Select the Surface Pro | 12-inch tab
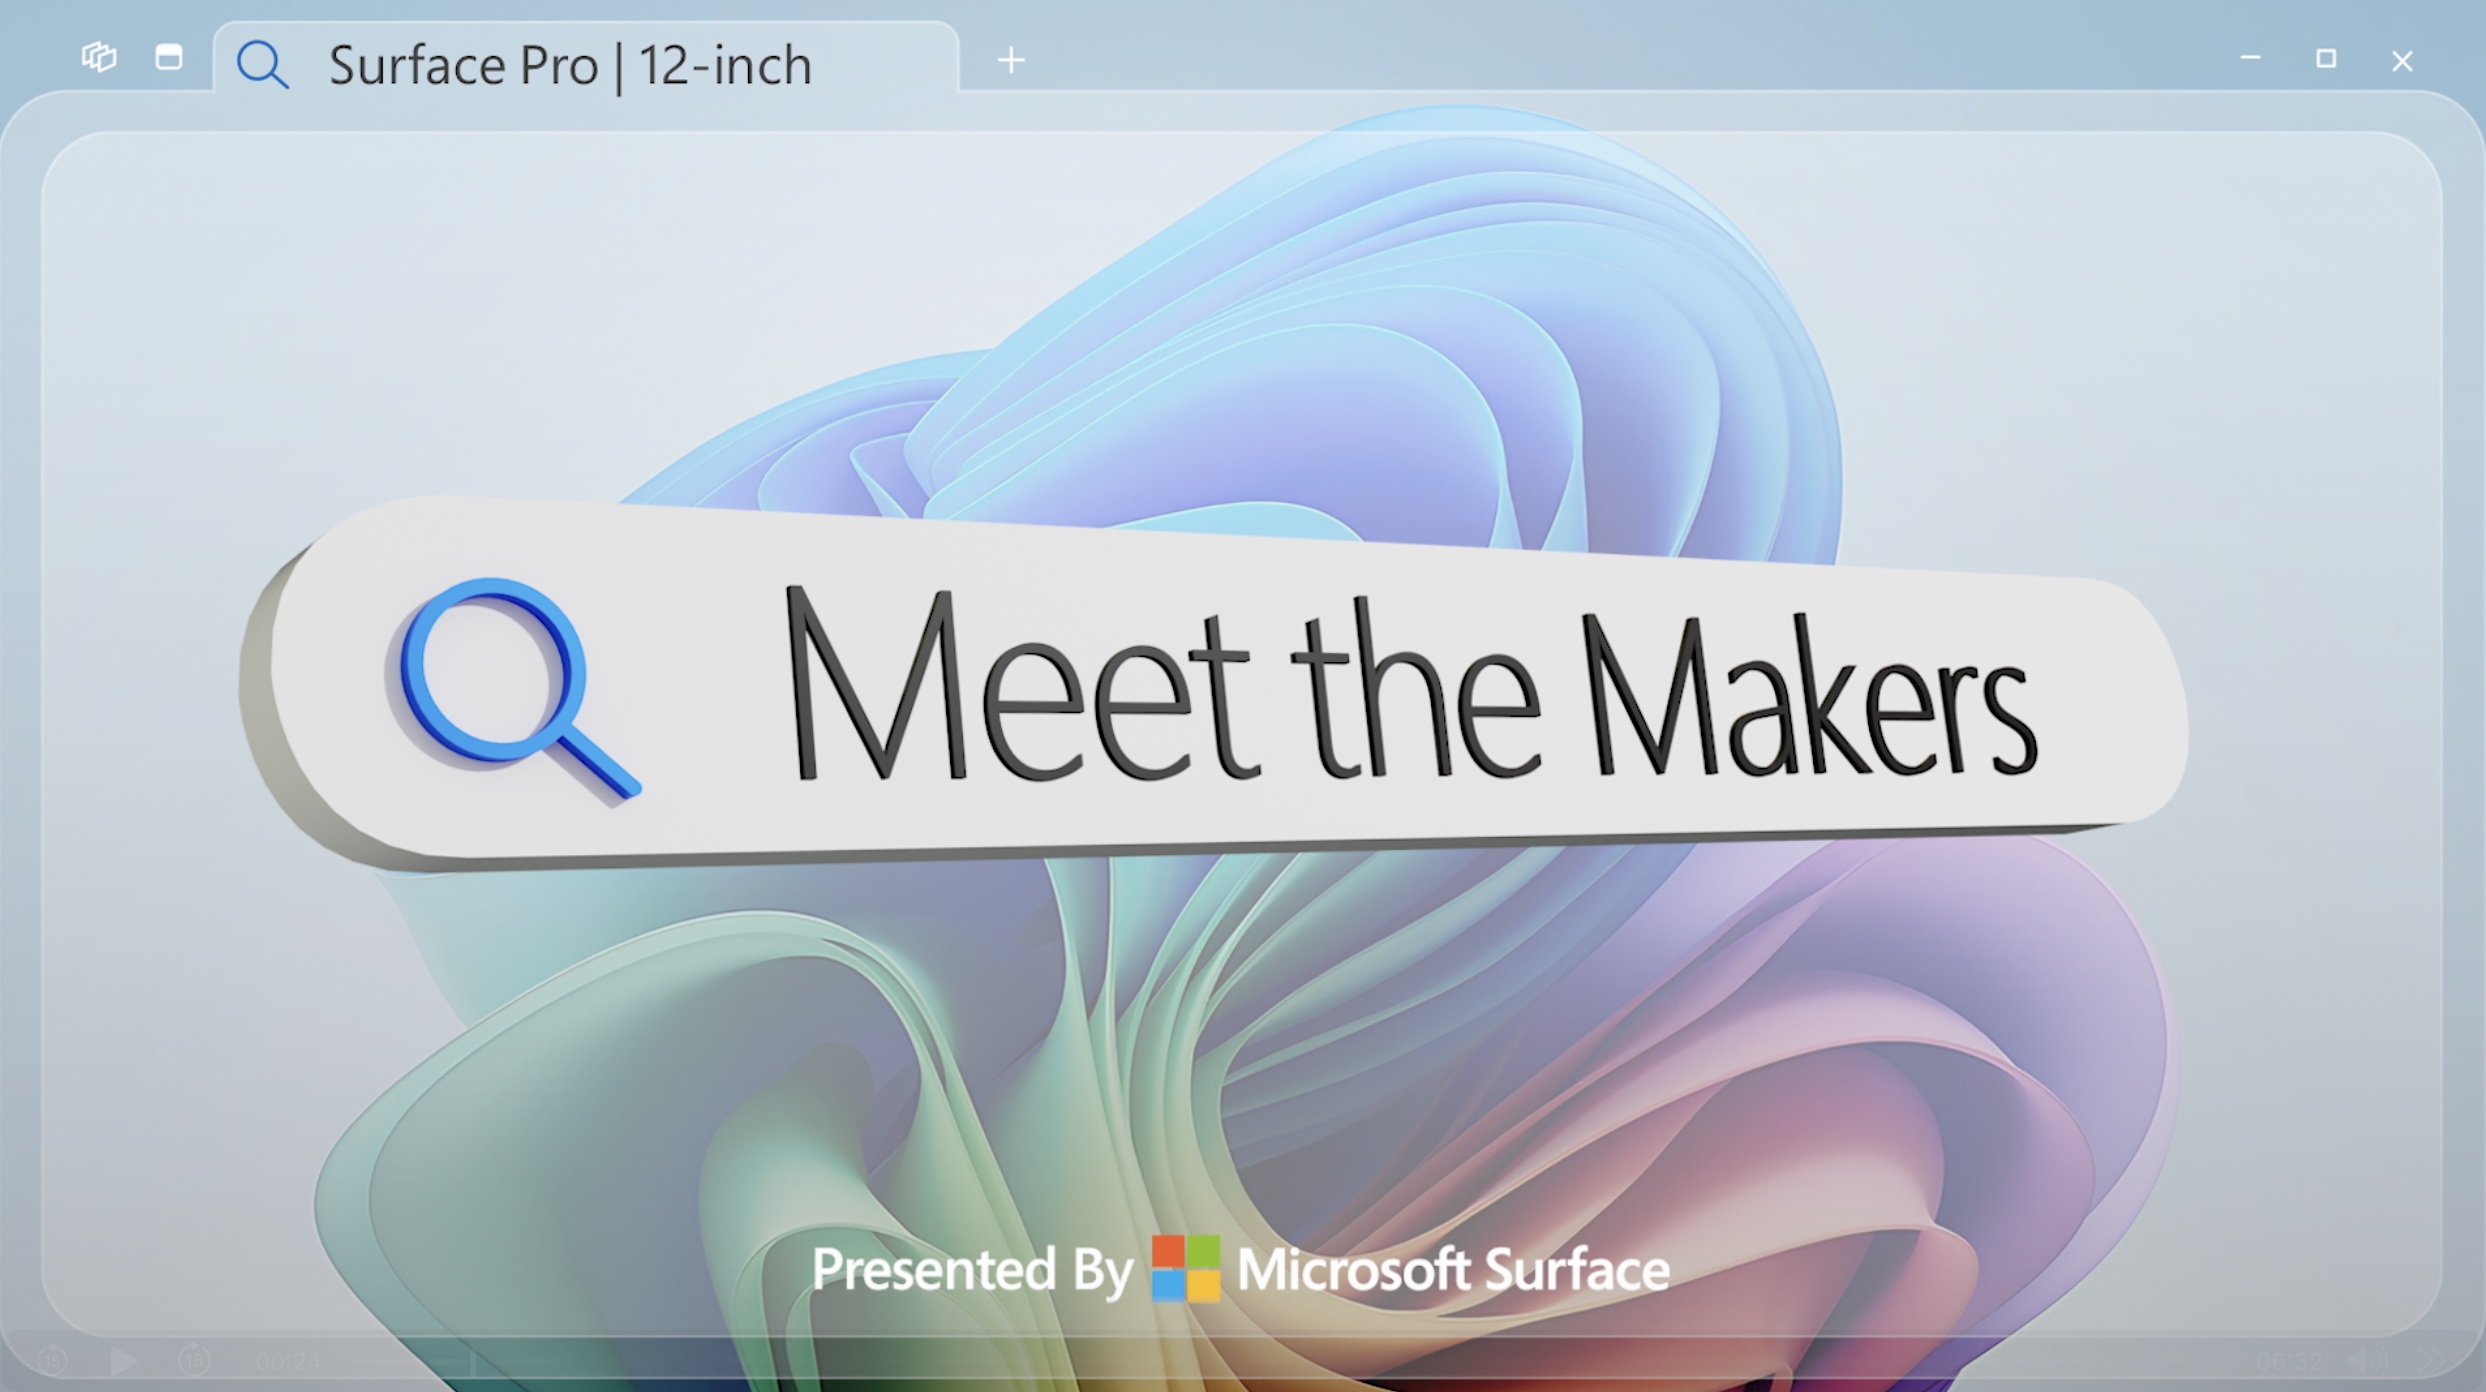 coord(570,65)
